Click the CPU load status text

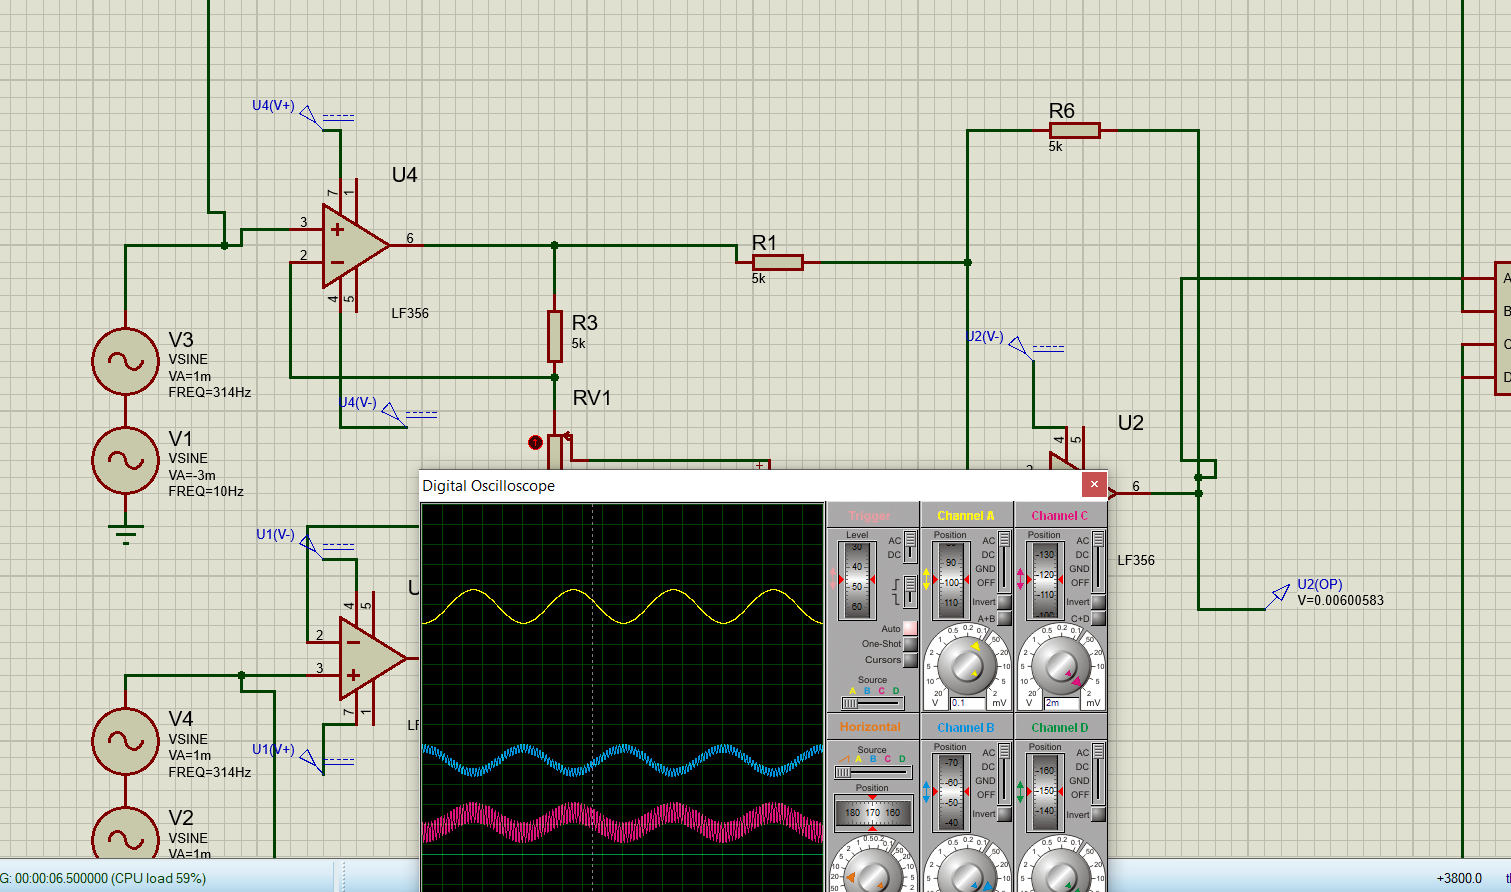158,878
